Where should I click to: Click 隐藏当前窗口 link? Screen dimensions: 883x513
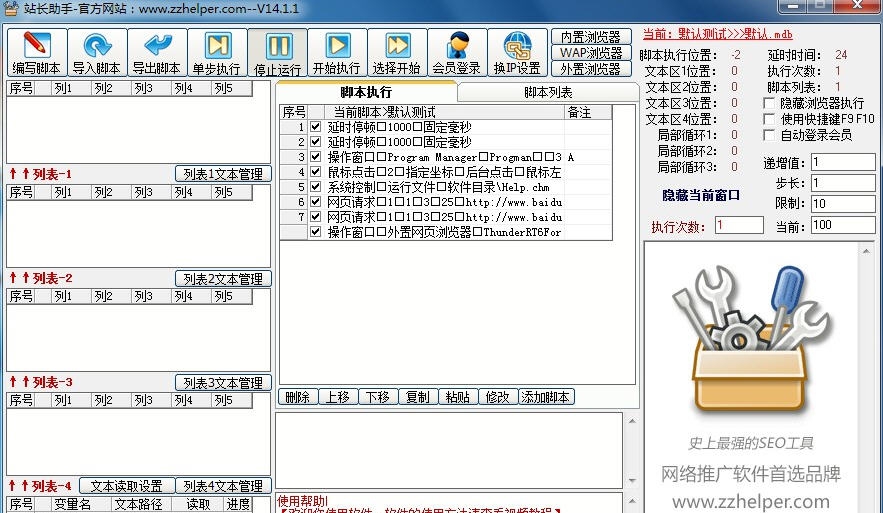(x=701, y=195)
